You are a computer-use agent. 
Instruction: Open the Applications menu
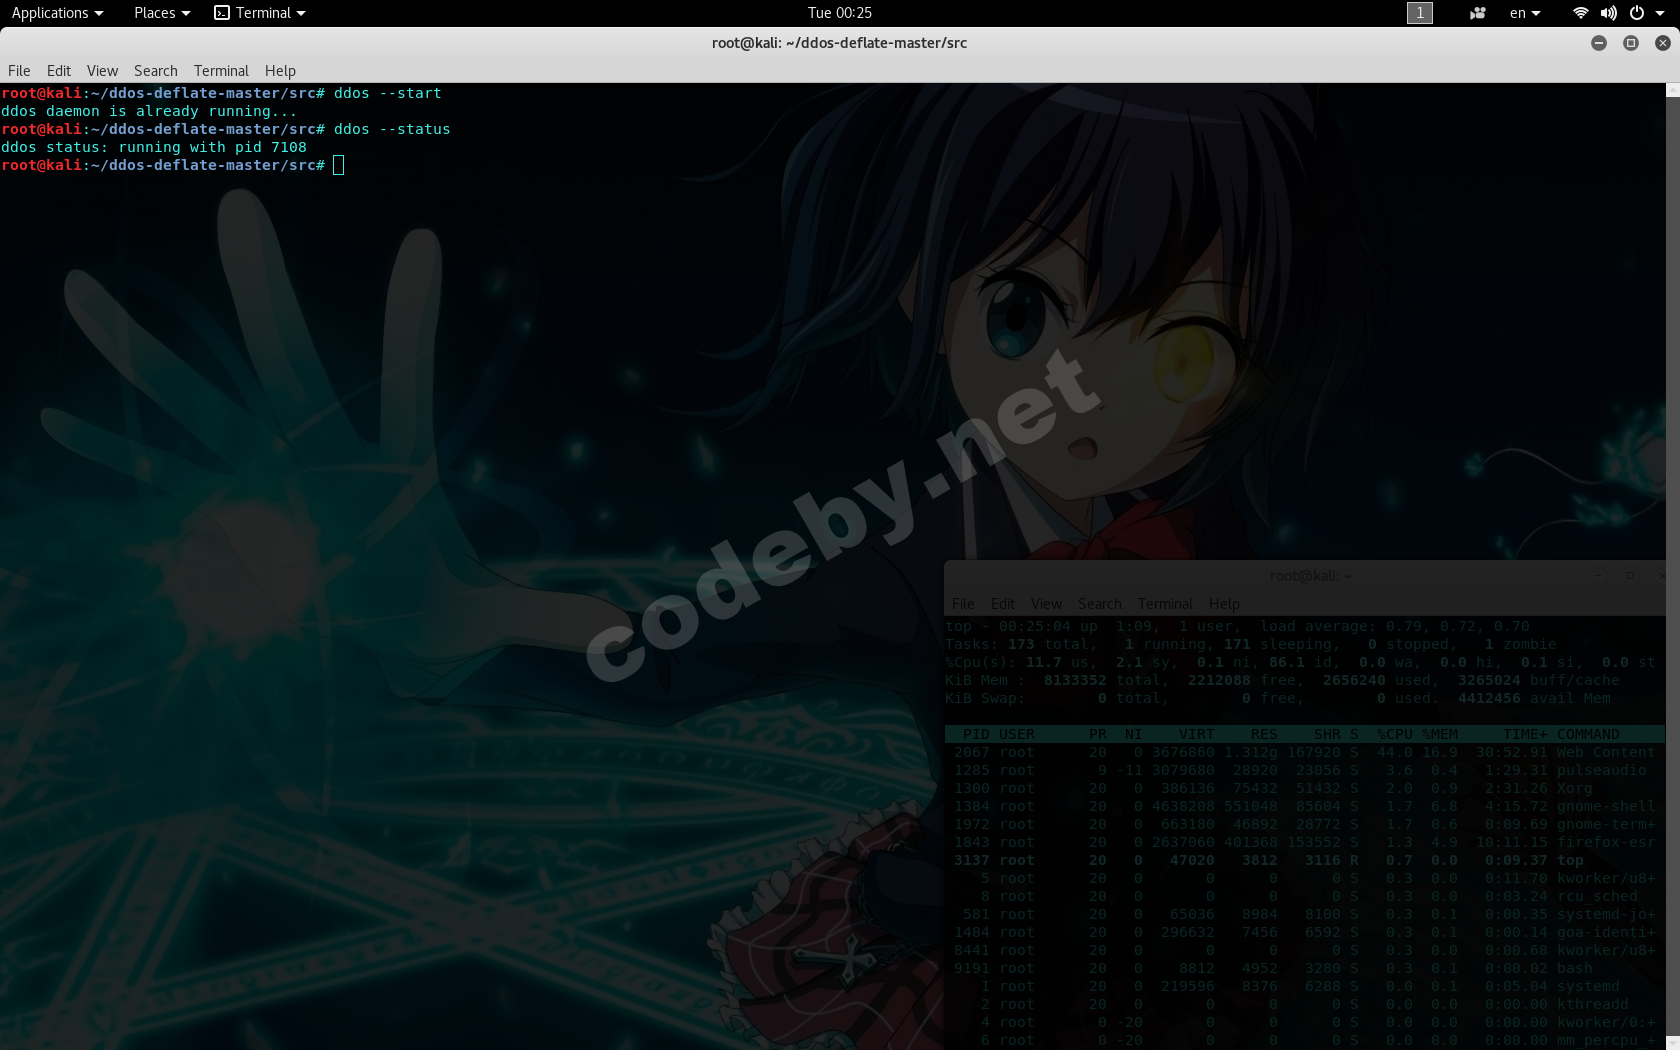(57, 13)
